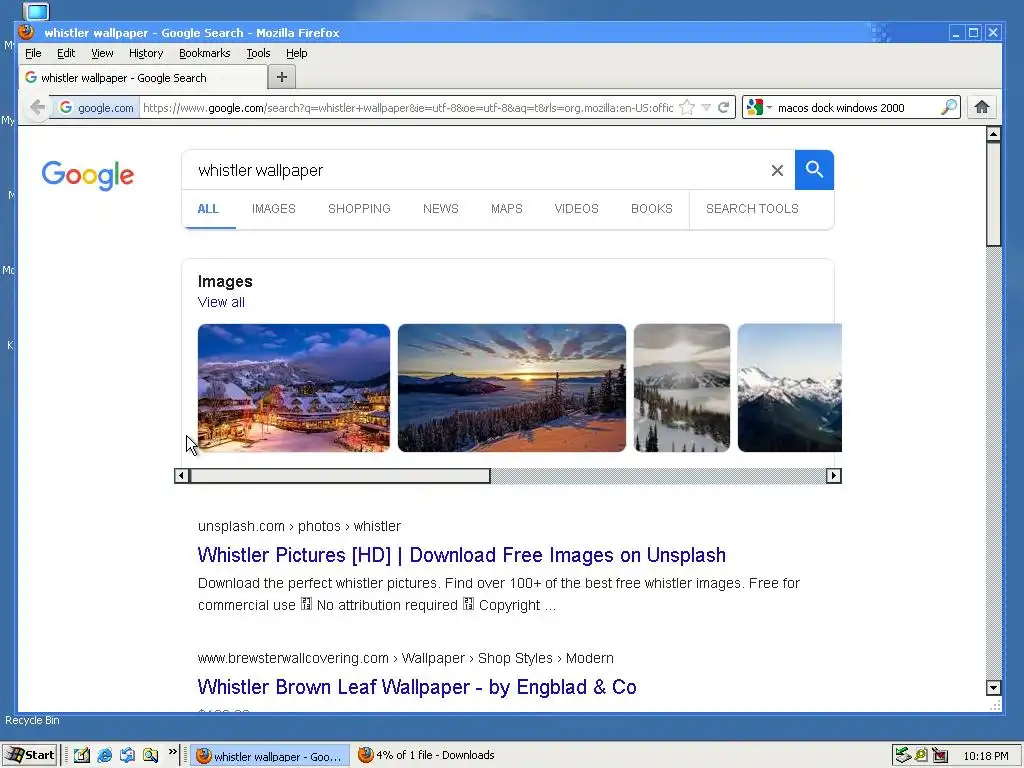Click the page scrollbar down arrow

[x=993, y=688]
